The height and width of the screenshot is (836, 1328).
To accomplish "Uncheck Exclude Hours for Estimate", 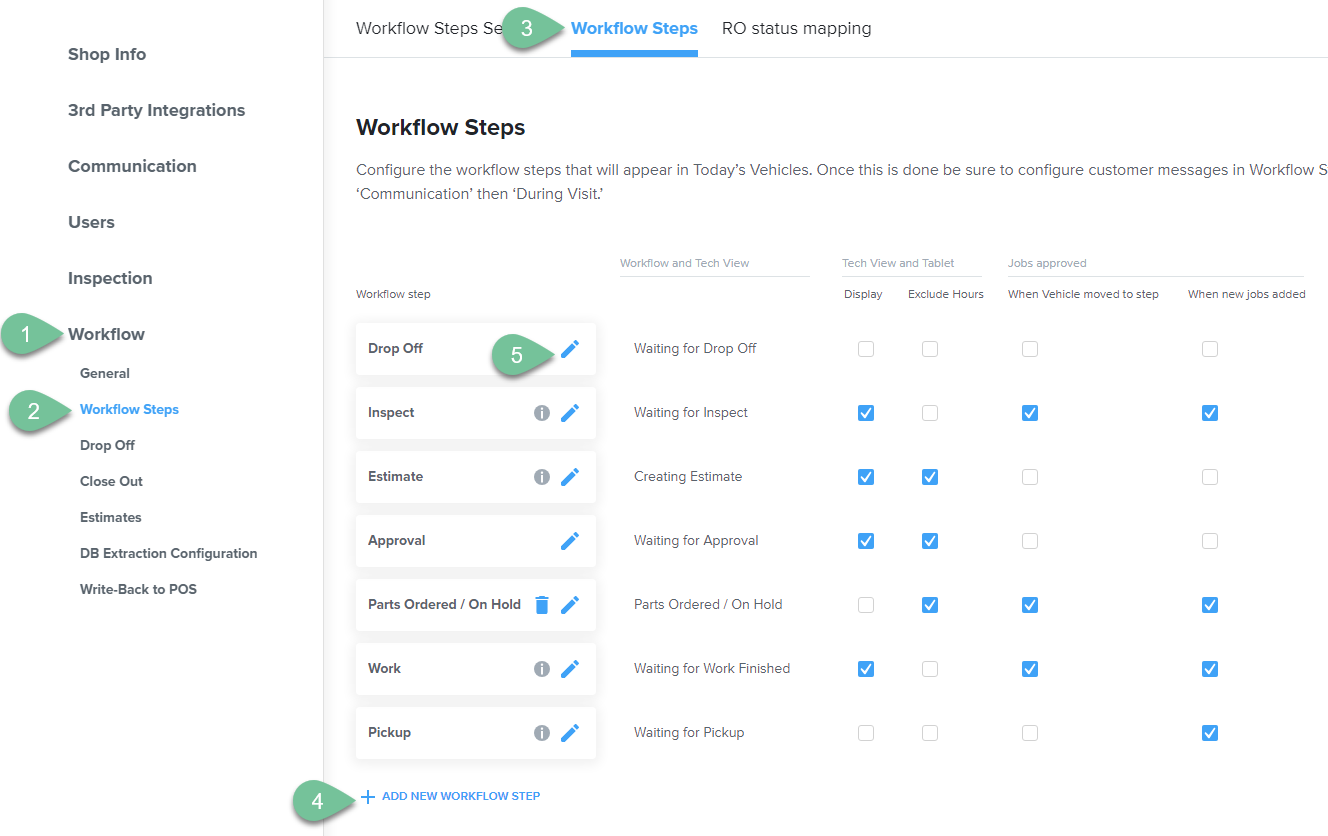I will (930, 477).
